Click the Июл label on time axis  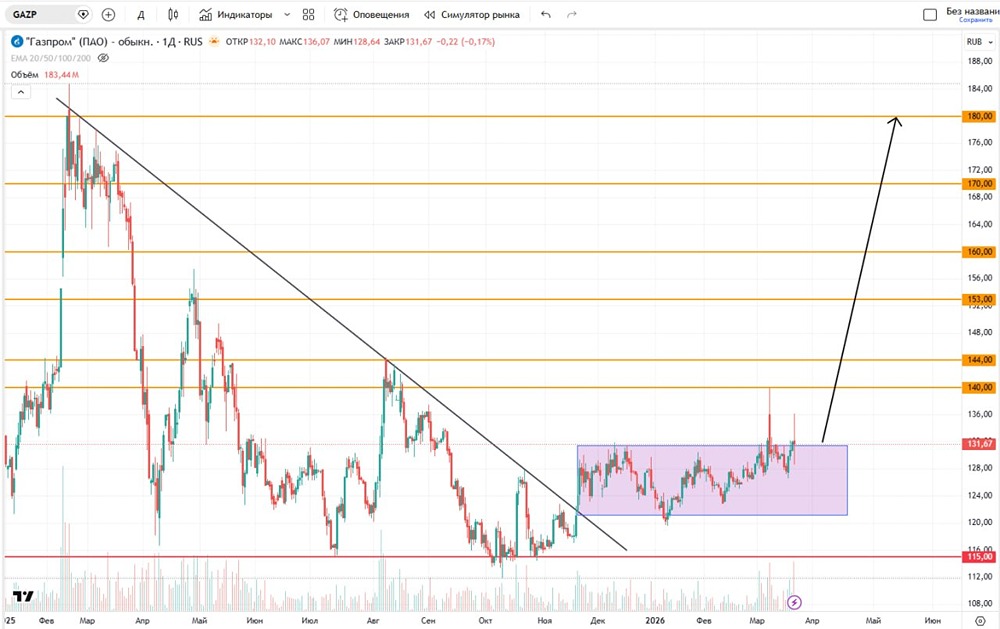point(310,620)
